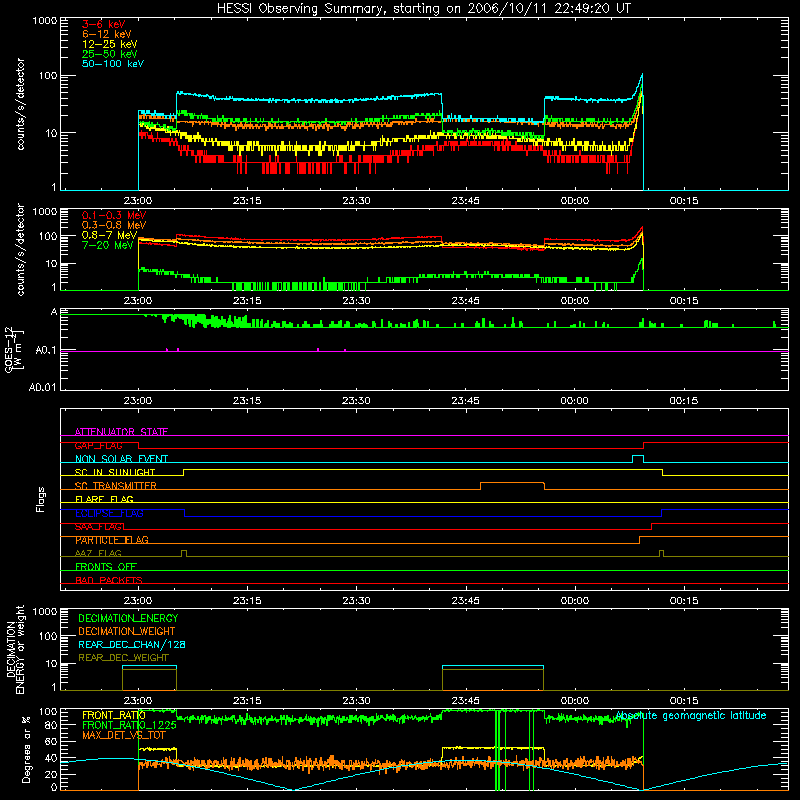Select the green 7-20 MeV legend entry

click(x=107, y=245)
